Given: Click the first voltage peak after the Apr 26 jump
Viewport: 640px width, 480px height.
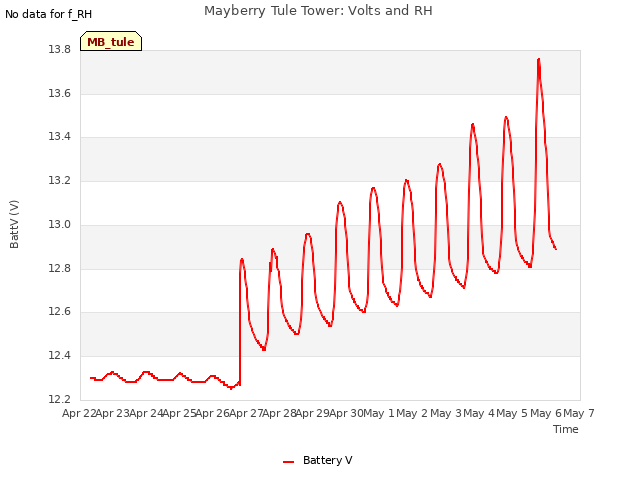Looking at the screenshot, I should [x=242, y=259].
